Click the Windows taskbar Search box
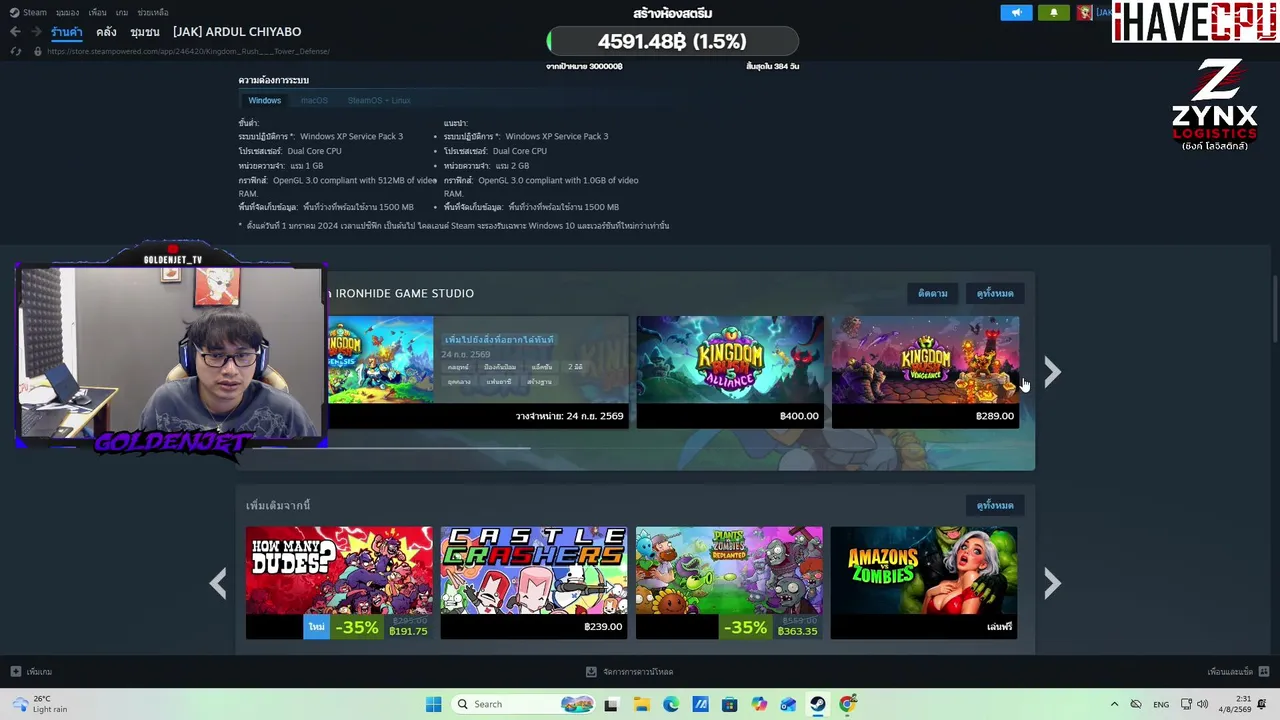 coord(522,704)
